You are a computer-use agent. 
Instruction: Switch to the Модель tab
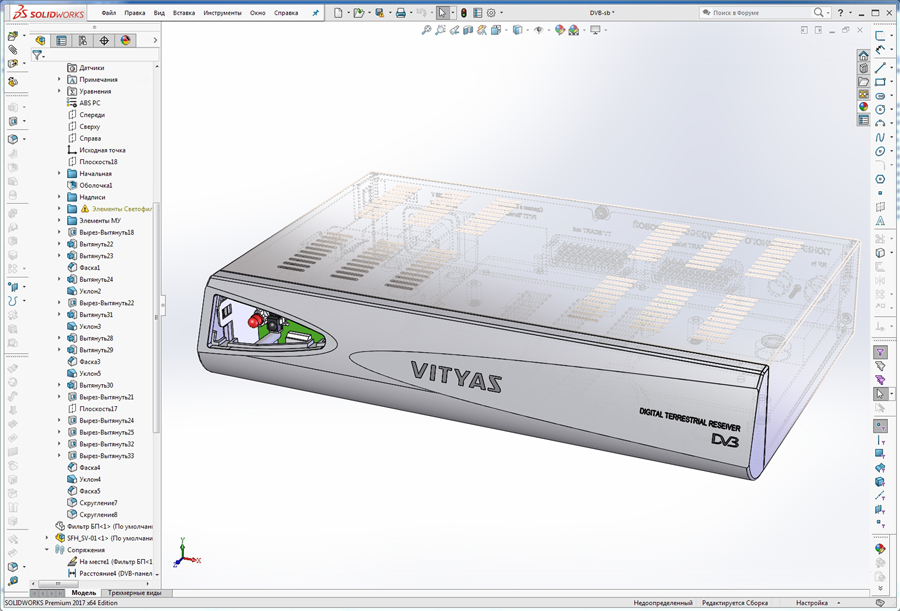84,593
